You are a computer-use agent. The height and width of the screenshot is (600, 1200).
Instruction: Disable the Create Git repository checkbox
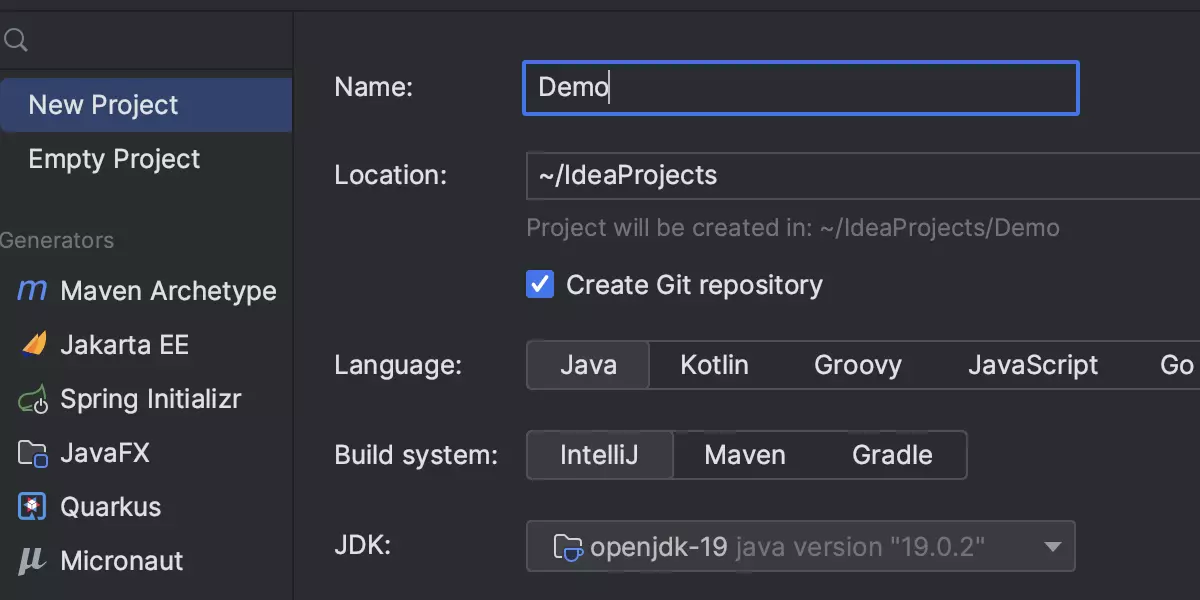pos(539,284)
